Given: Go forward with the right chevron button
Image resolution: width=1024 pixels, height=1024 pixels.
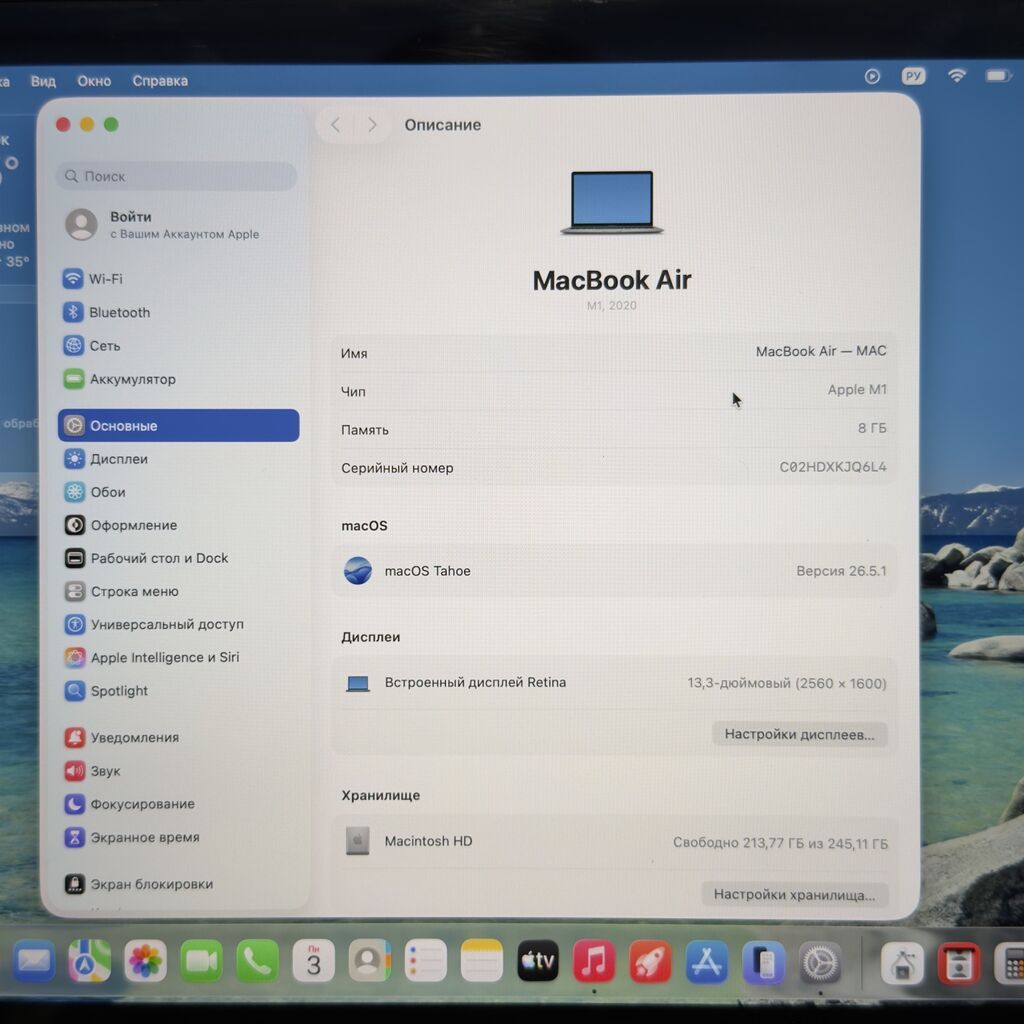Looking at the screenshot, I should (x=372, y=124).
